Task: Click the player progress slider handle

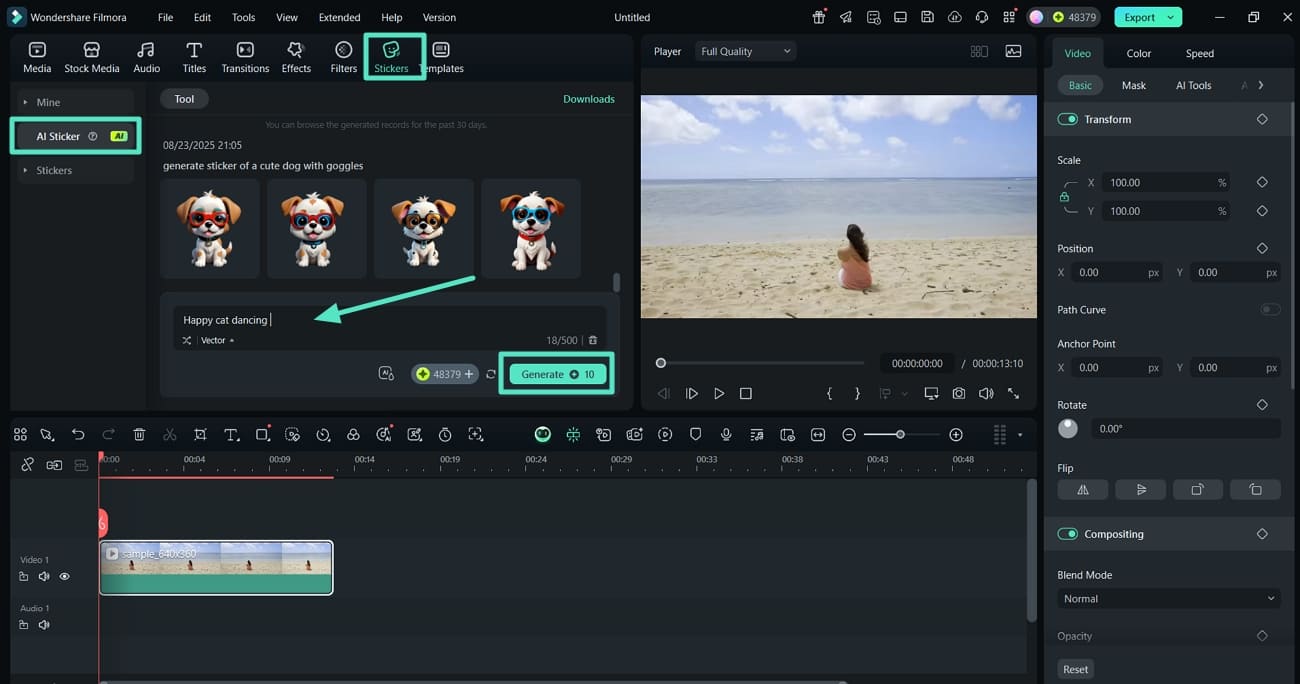Action: pos(661,363)
